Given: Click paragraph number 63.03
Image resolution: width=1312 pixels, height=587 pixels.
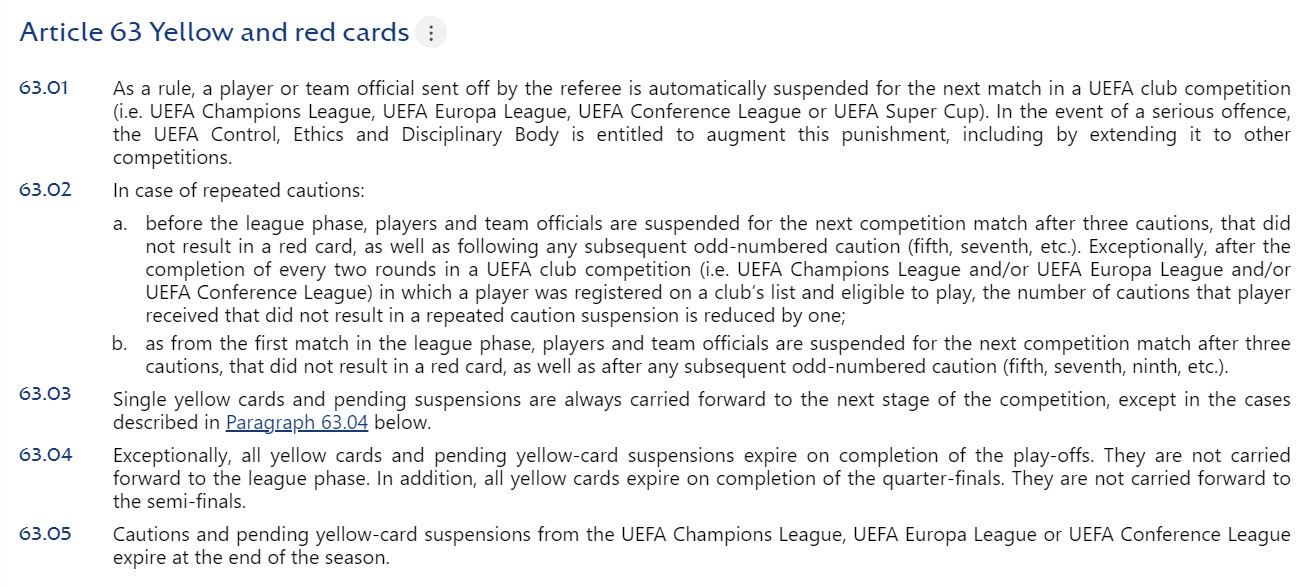Looking at the screenshot, I should 45,394.
